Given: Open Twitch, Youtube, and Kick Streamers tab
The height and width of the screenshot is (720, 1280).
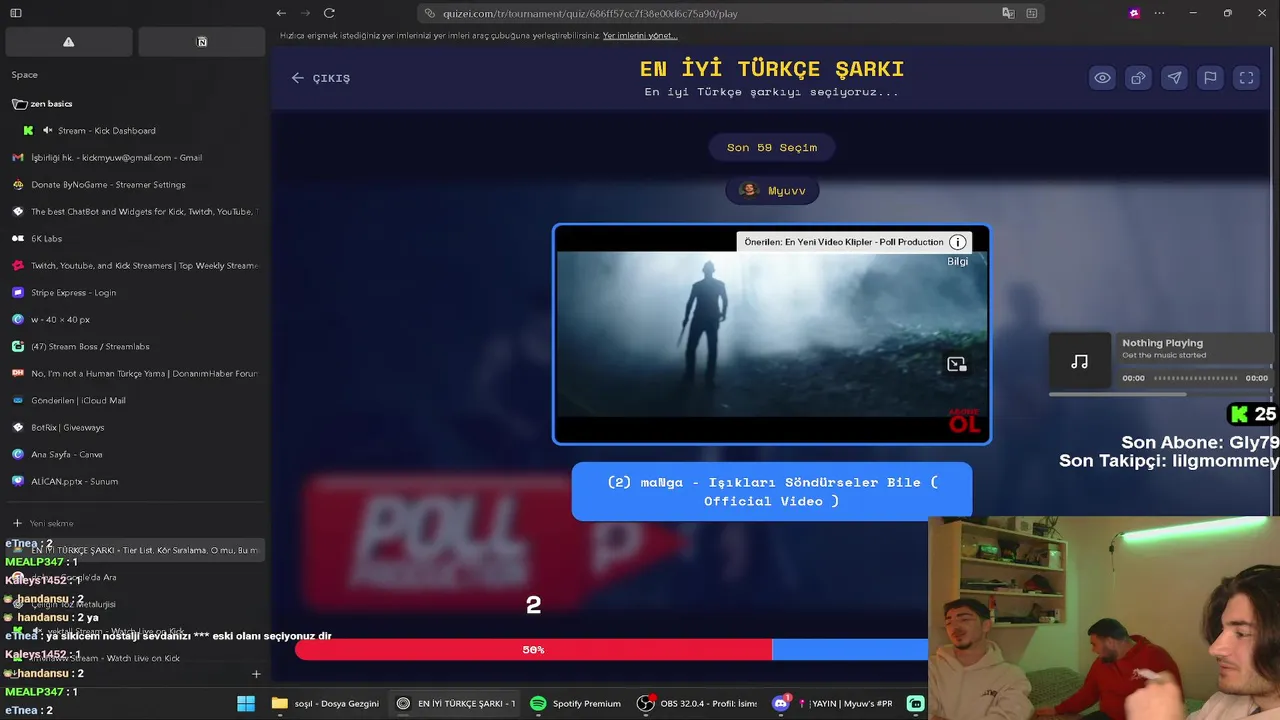Looking at the screenshot, I should [134, 266].
